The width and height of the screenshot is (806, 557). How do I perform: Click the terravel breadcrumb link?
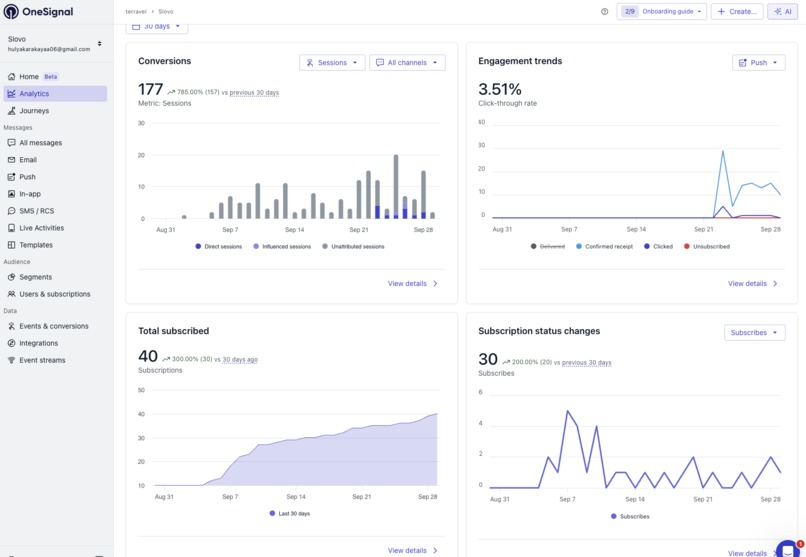[136, 11]
